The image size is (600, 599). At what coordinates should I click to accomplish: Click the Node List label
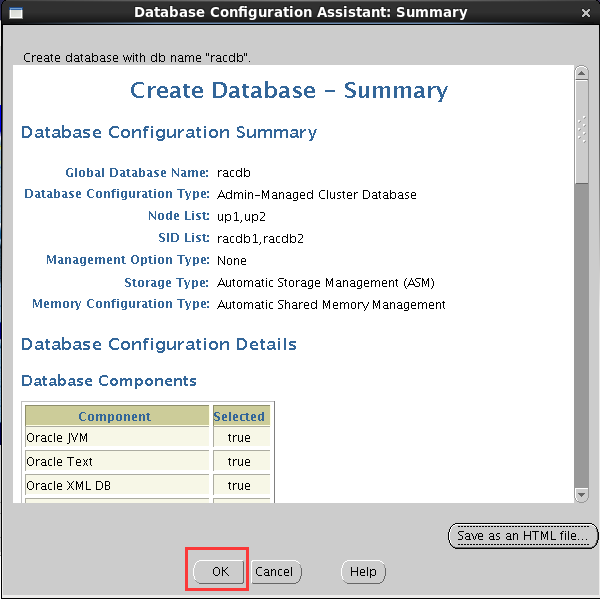179,216
